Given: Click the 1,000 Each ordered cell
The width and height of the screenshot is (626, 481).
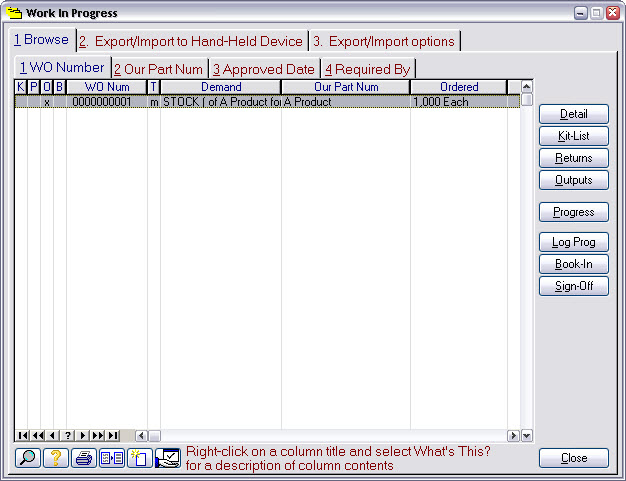Looking at the screenshot, I should point(459,102).
